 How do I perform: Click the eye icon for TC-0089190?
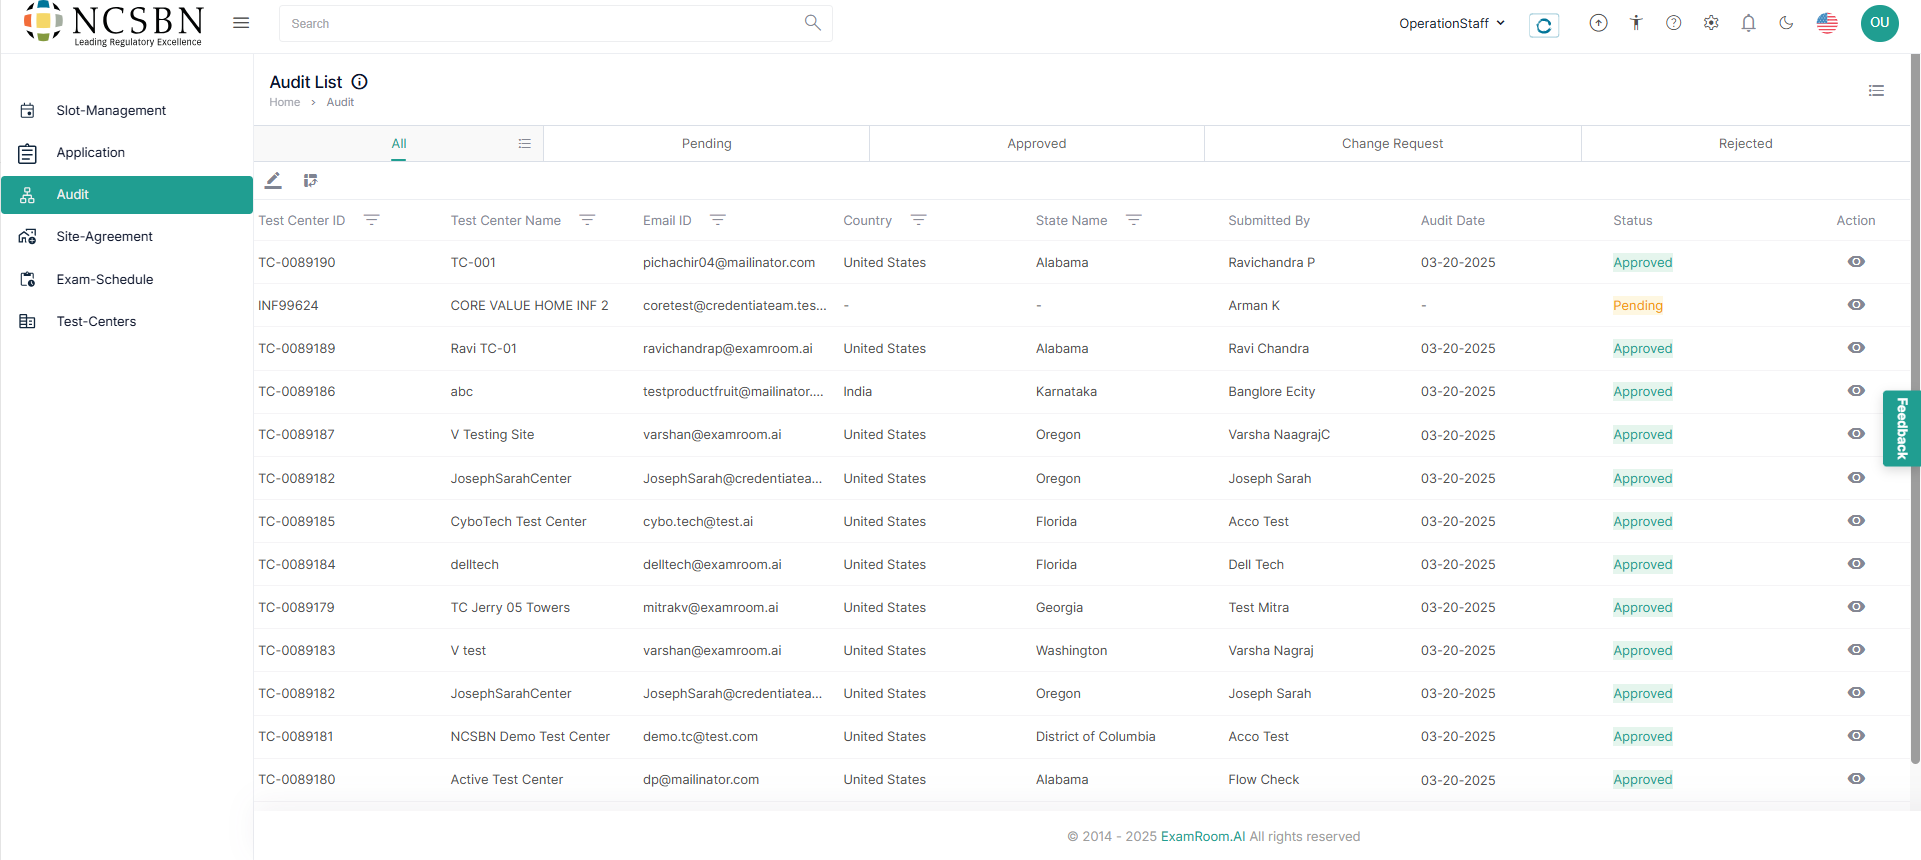pyautogui.click(x=1856, y=262)
